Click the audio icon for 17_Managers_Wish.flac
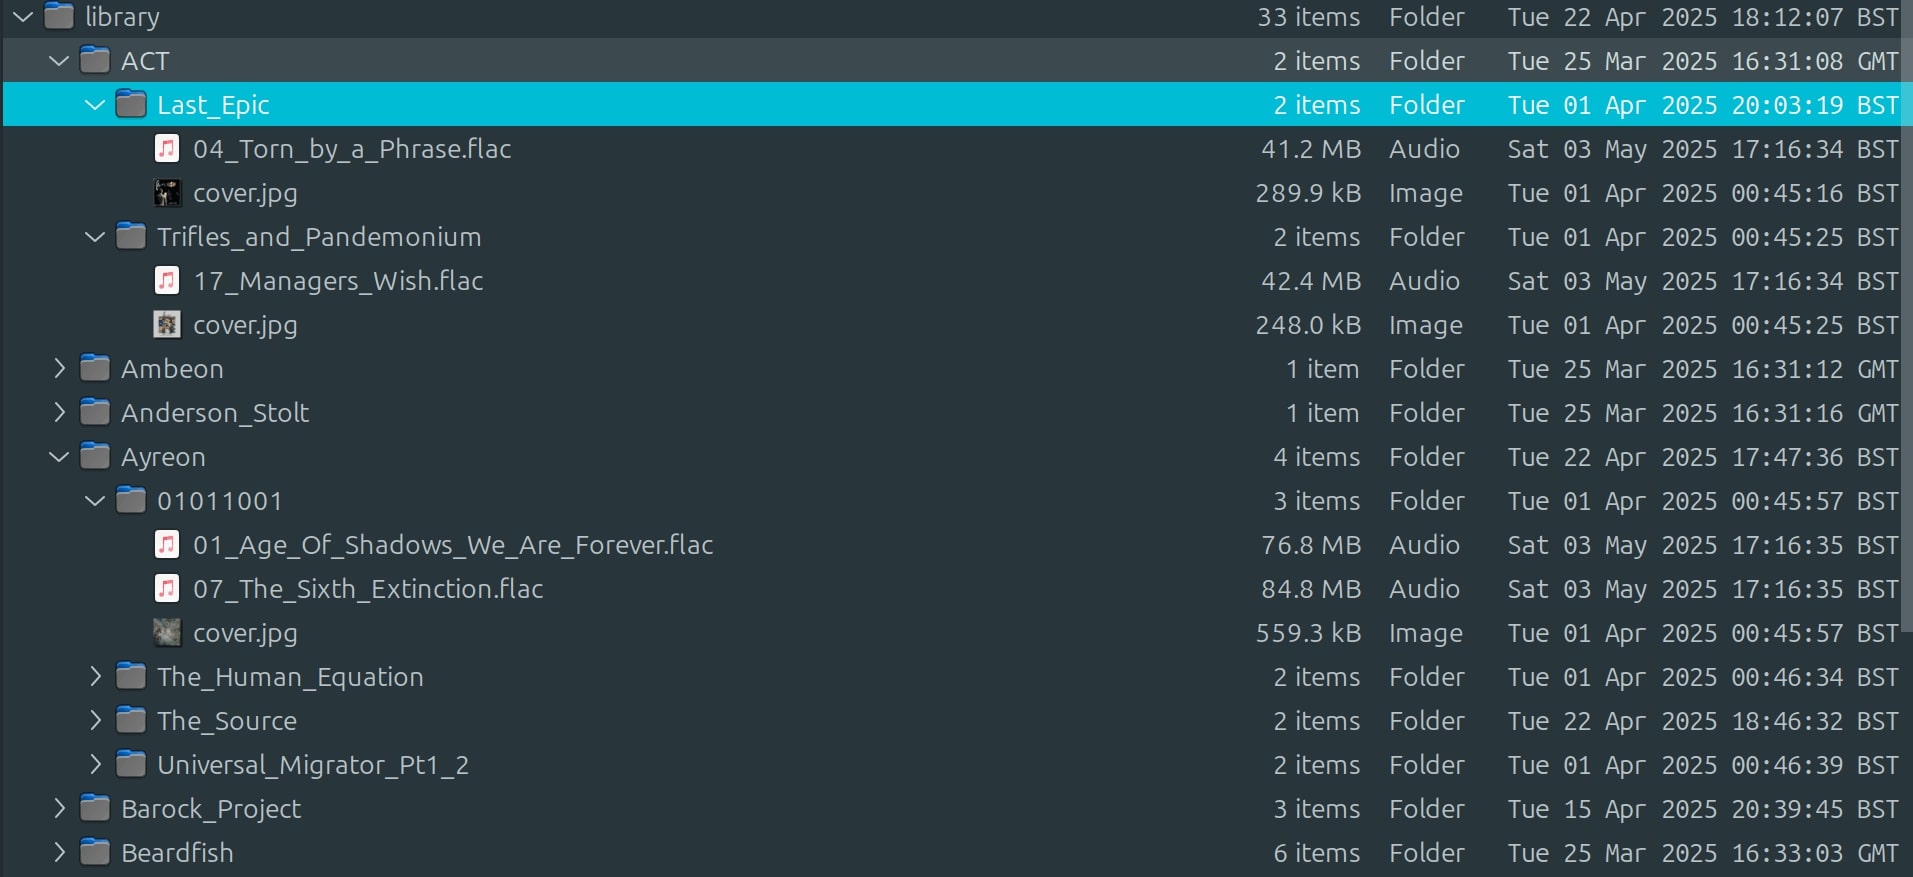The image size is (1913, 877). point(167,281)
